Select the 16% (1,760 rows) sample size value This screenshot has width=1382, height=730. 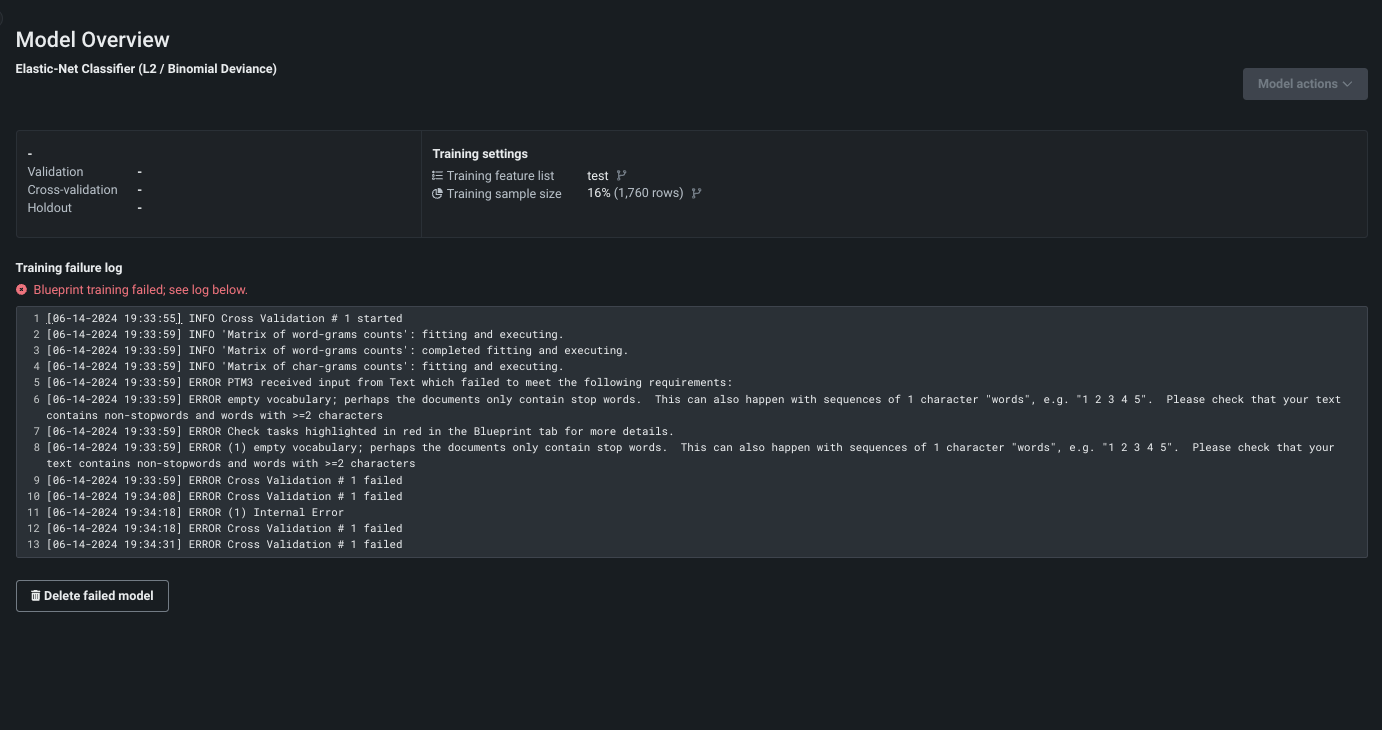point(635,194)
